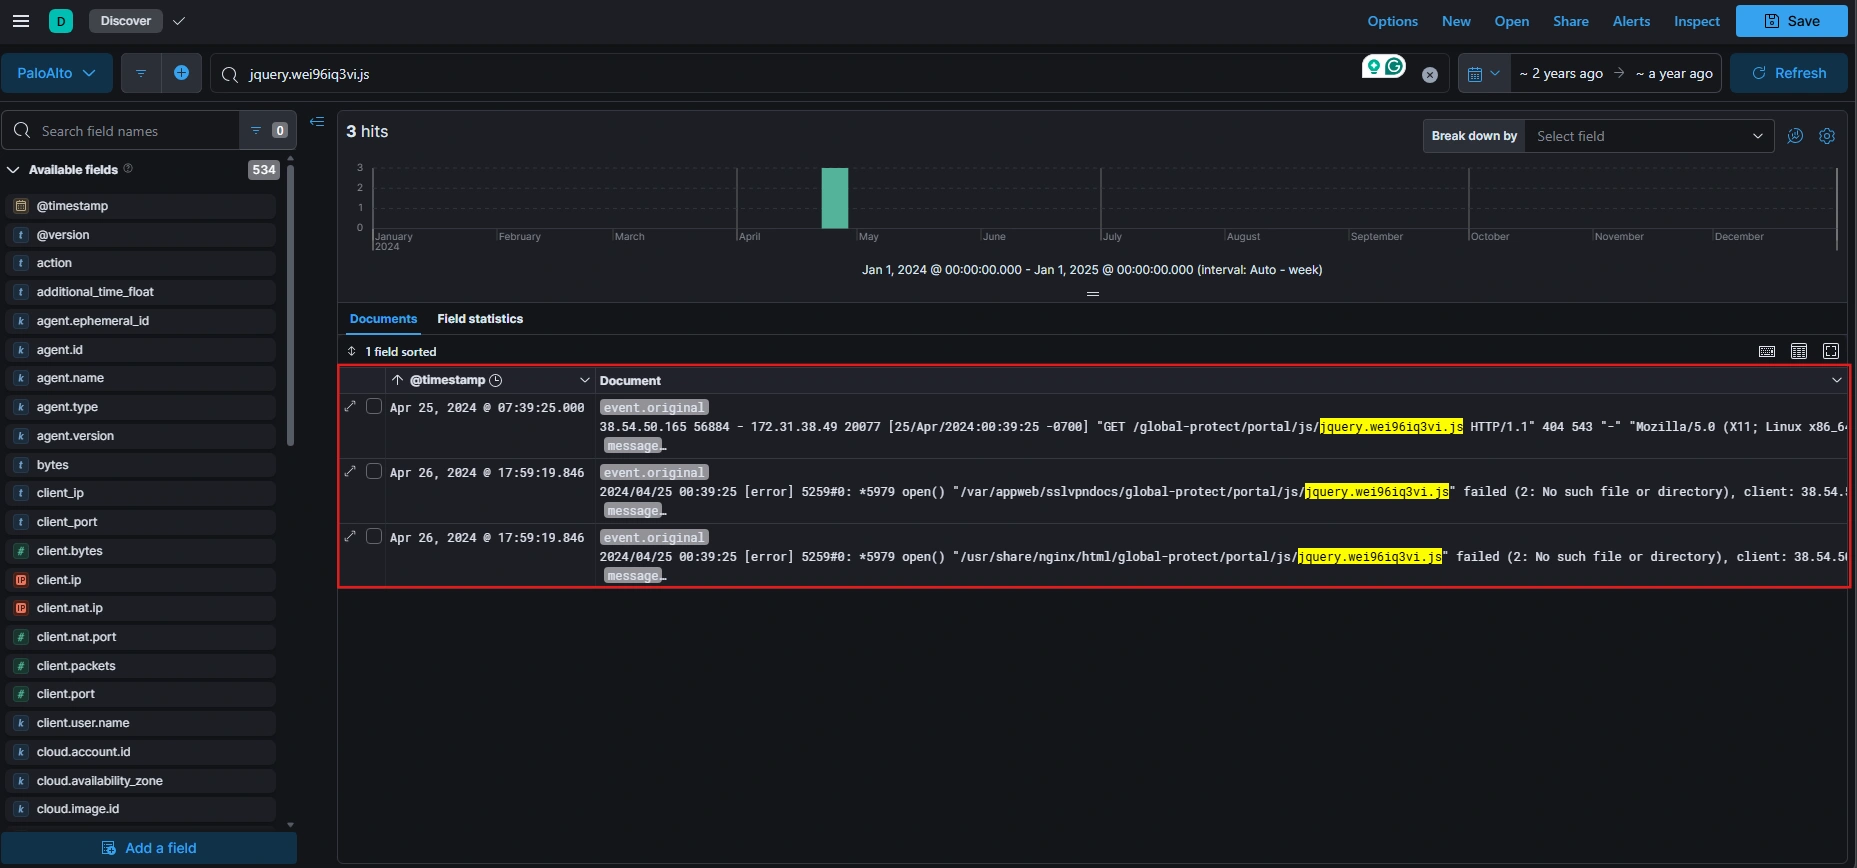Switch to the Field statistics tab
1857x868 pixels.
(x=480, y=319)
